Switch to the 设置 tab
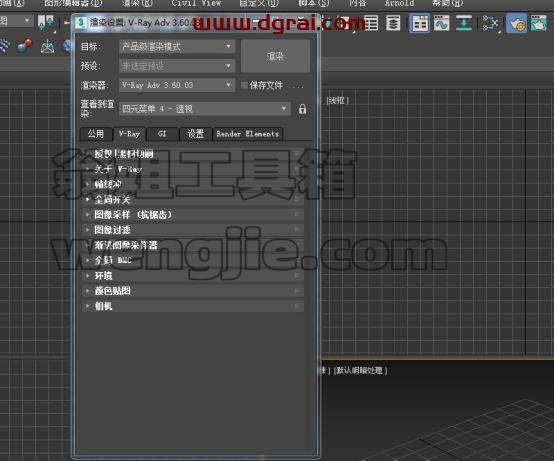The image size is (554, 461). click(x=196, y=134)
